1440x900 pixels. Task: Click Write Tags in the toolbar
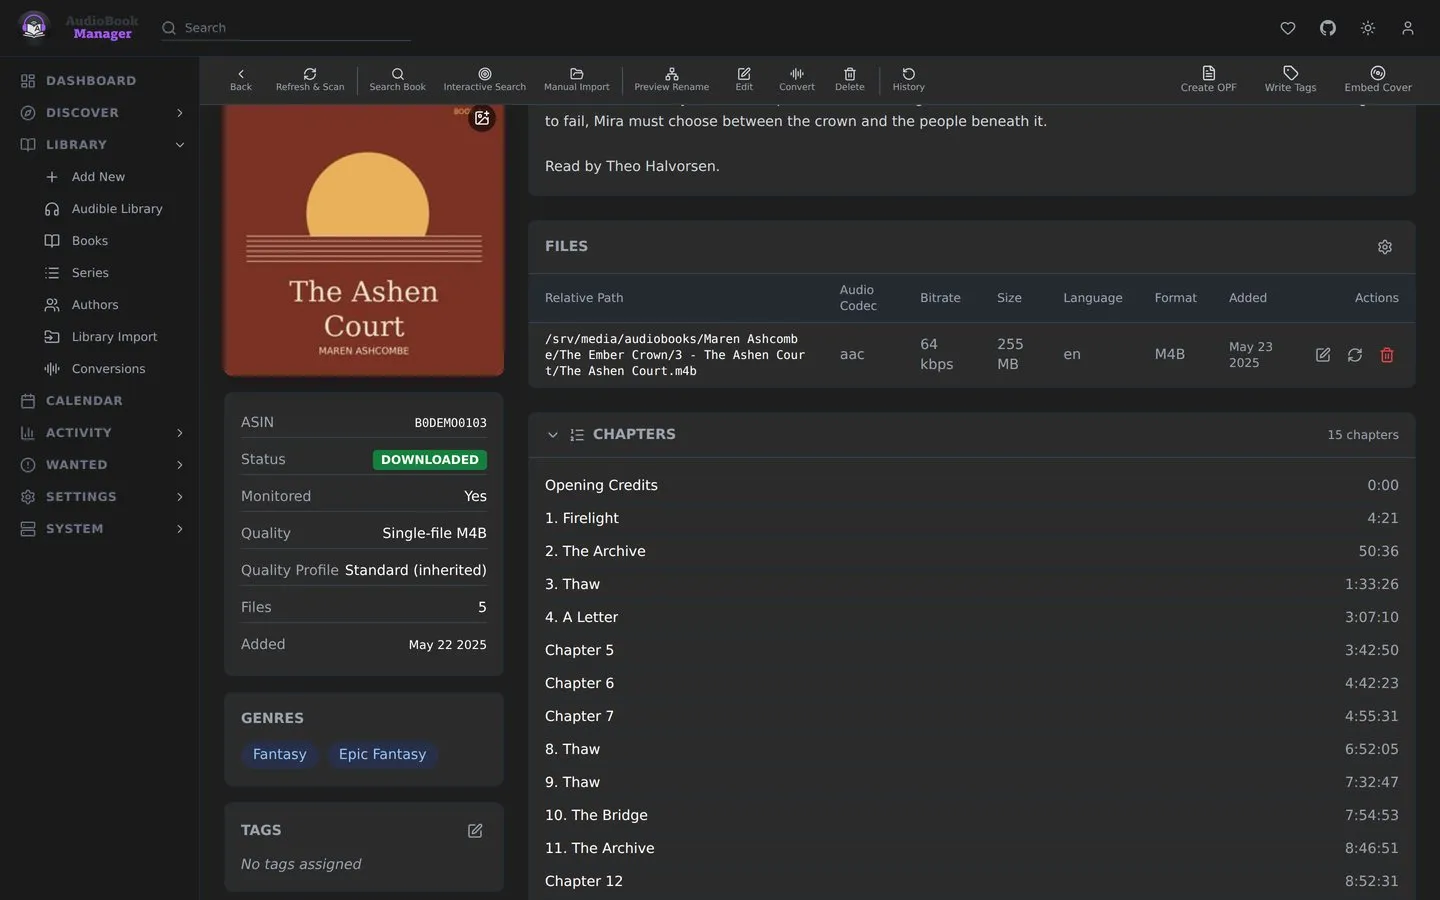(x=1290, y=79)
